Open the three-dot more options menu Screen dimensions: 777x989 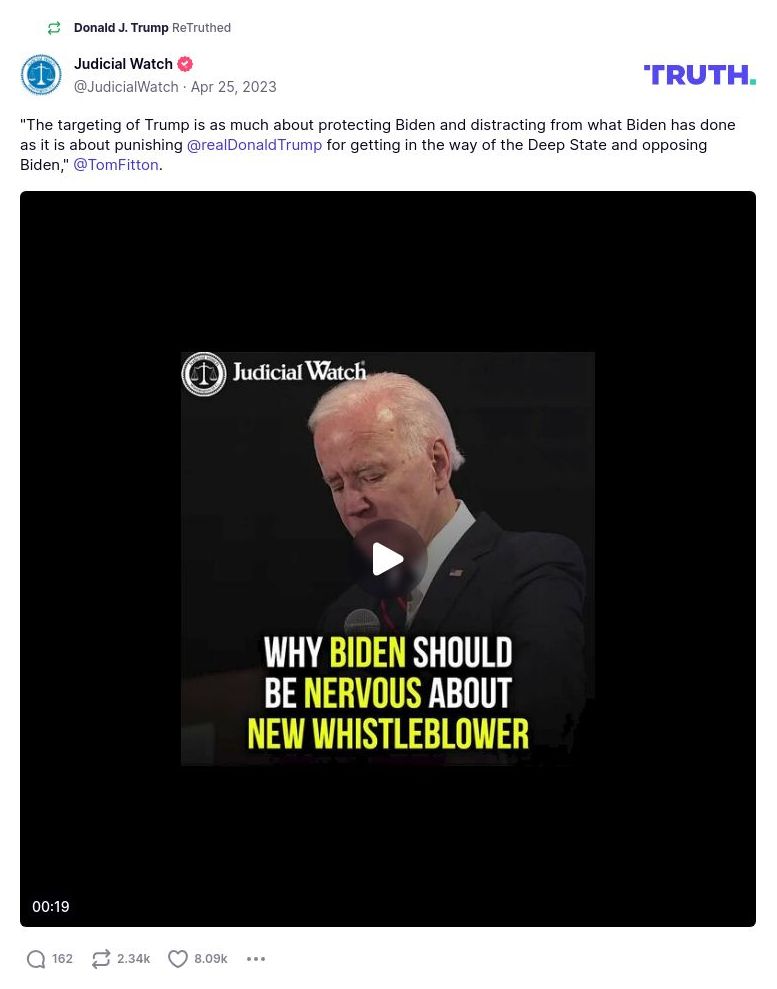coord(255,959)
